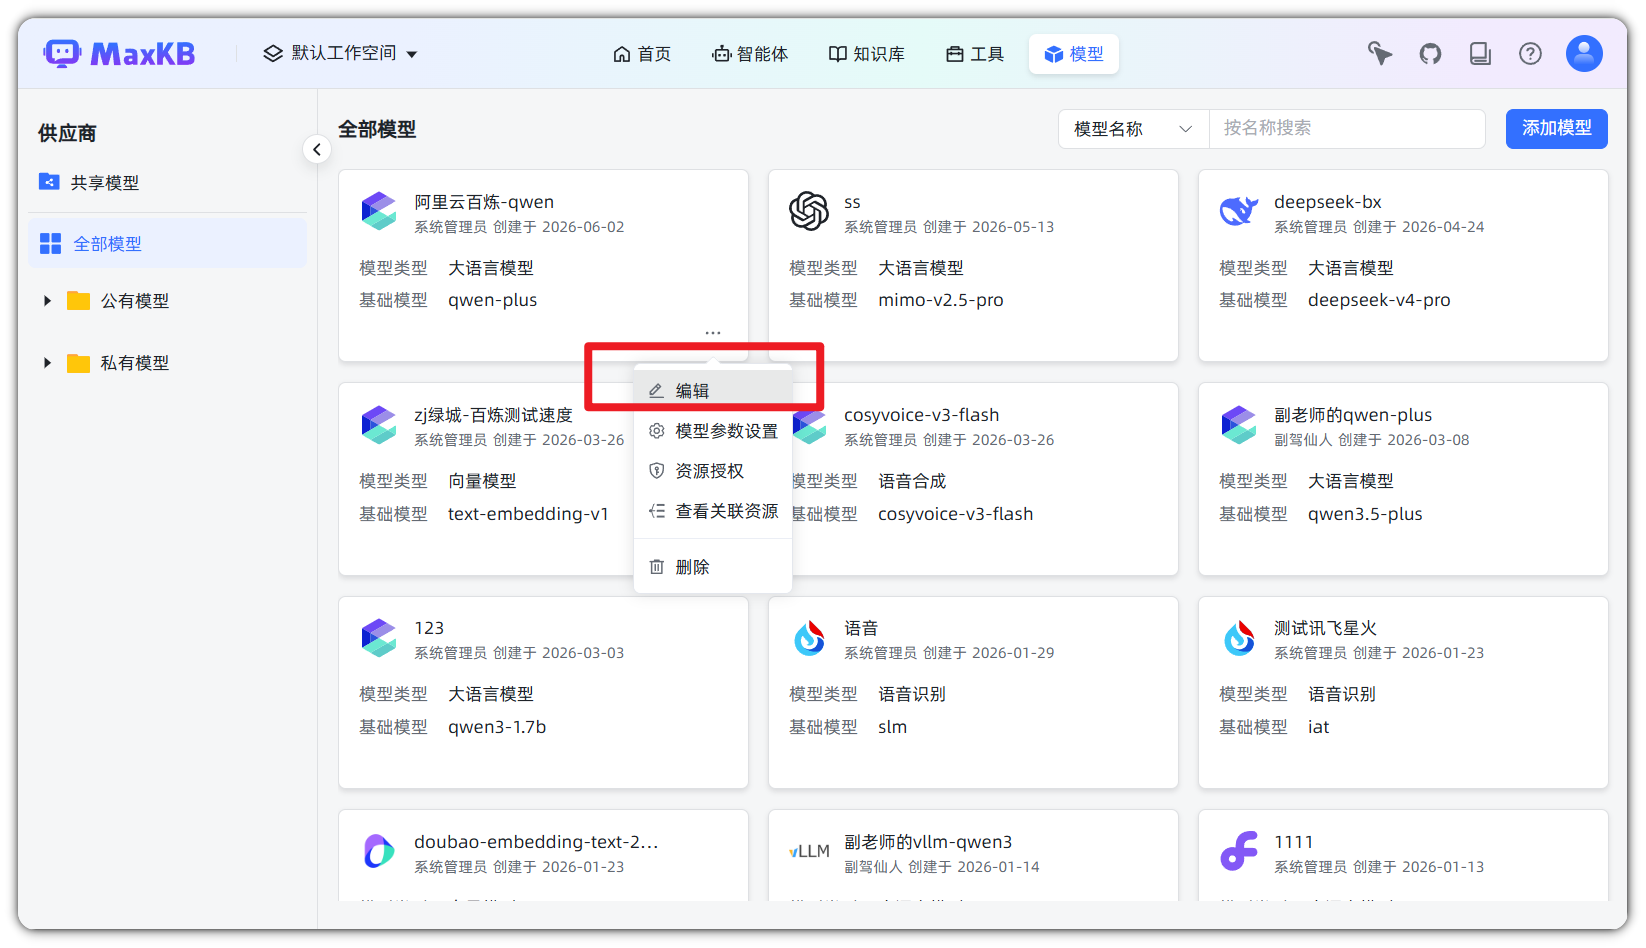Click the flame icon on 语音 card
The width and height of the screenshot is (1646, 948).
(x=809, y=637)
